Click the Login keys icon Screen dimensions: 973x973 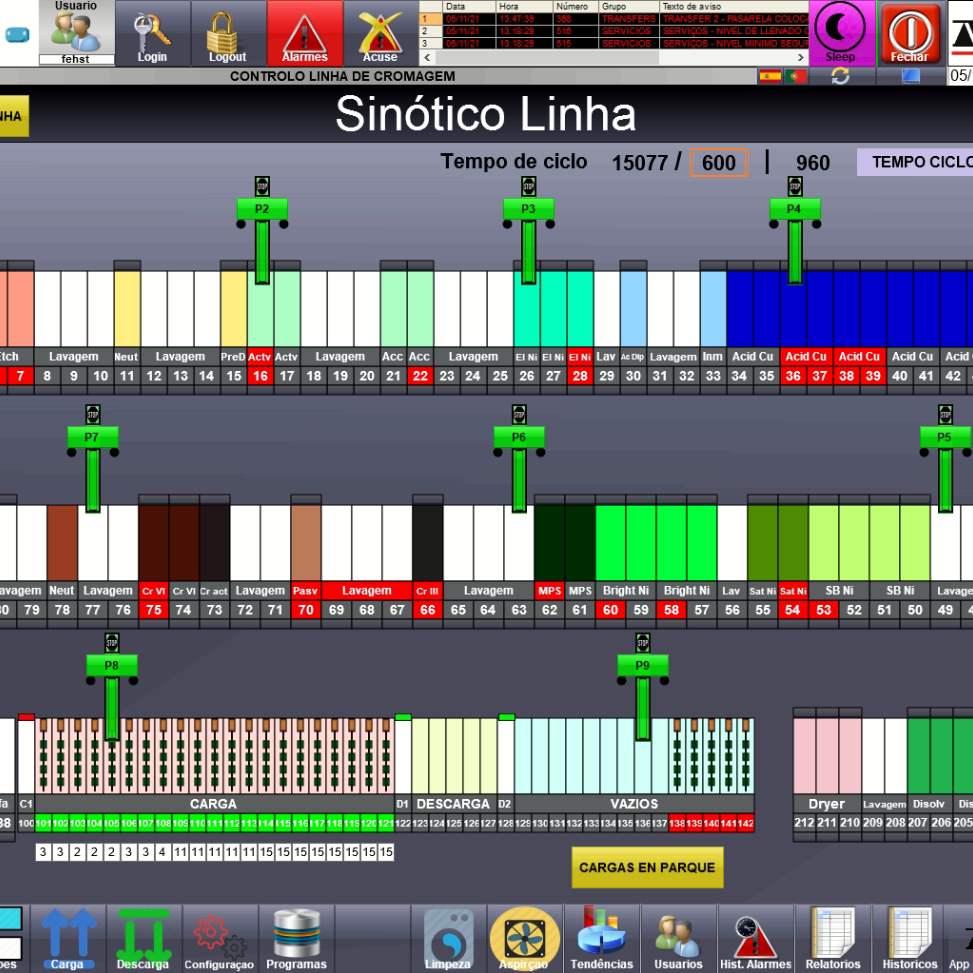(152, 34)
